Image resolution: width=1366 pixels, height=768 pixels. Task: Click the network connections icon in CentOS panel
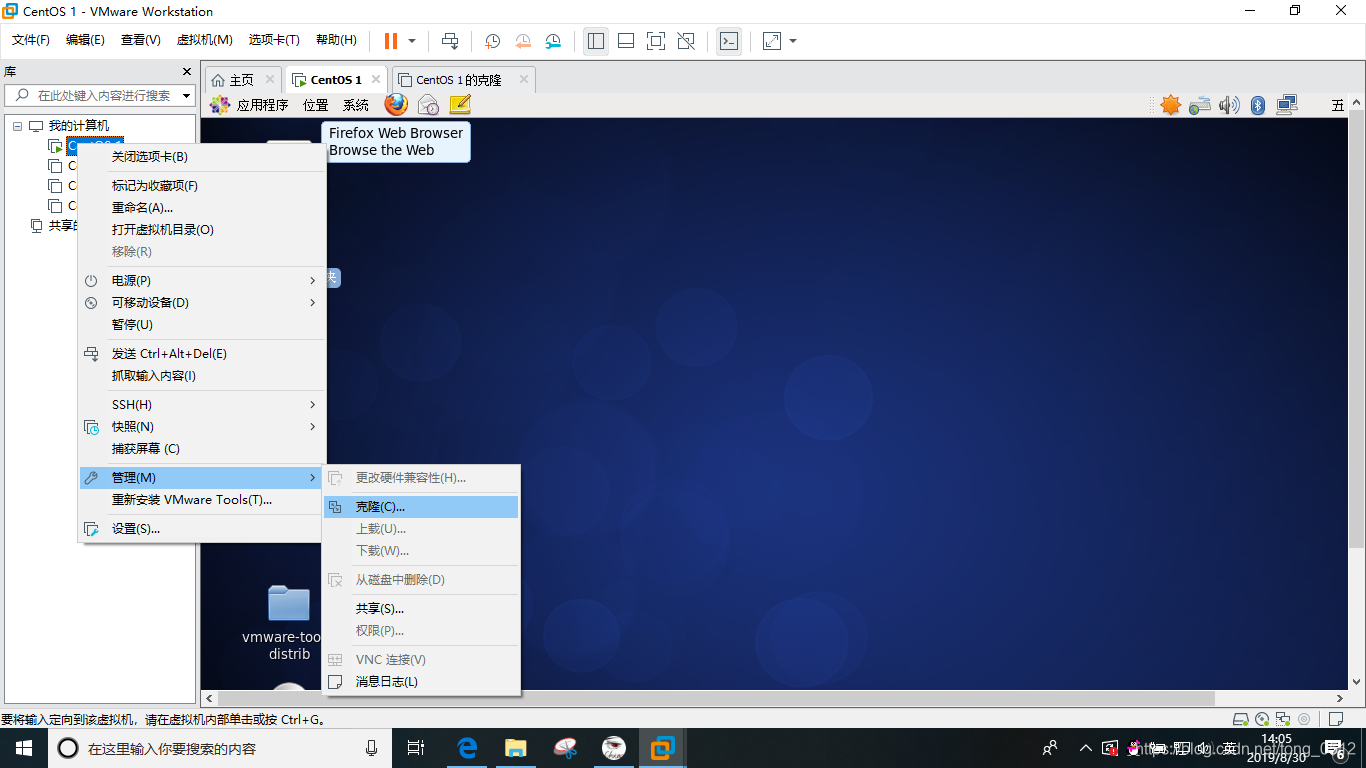click(x=1287, y=105)
